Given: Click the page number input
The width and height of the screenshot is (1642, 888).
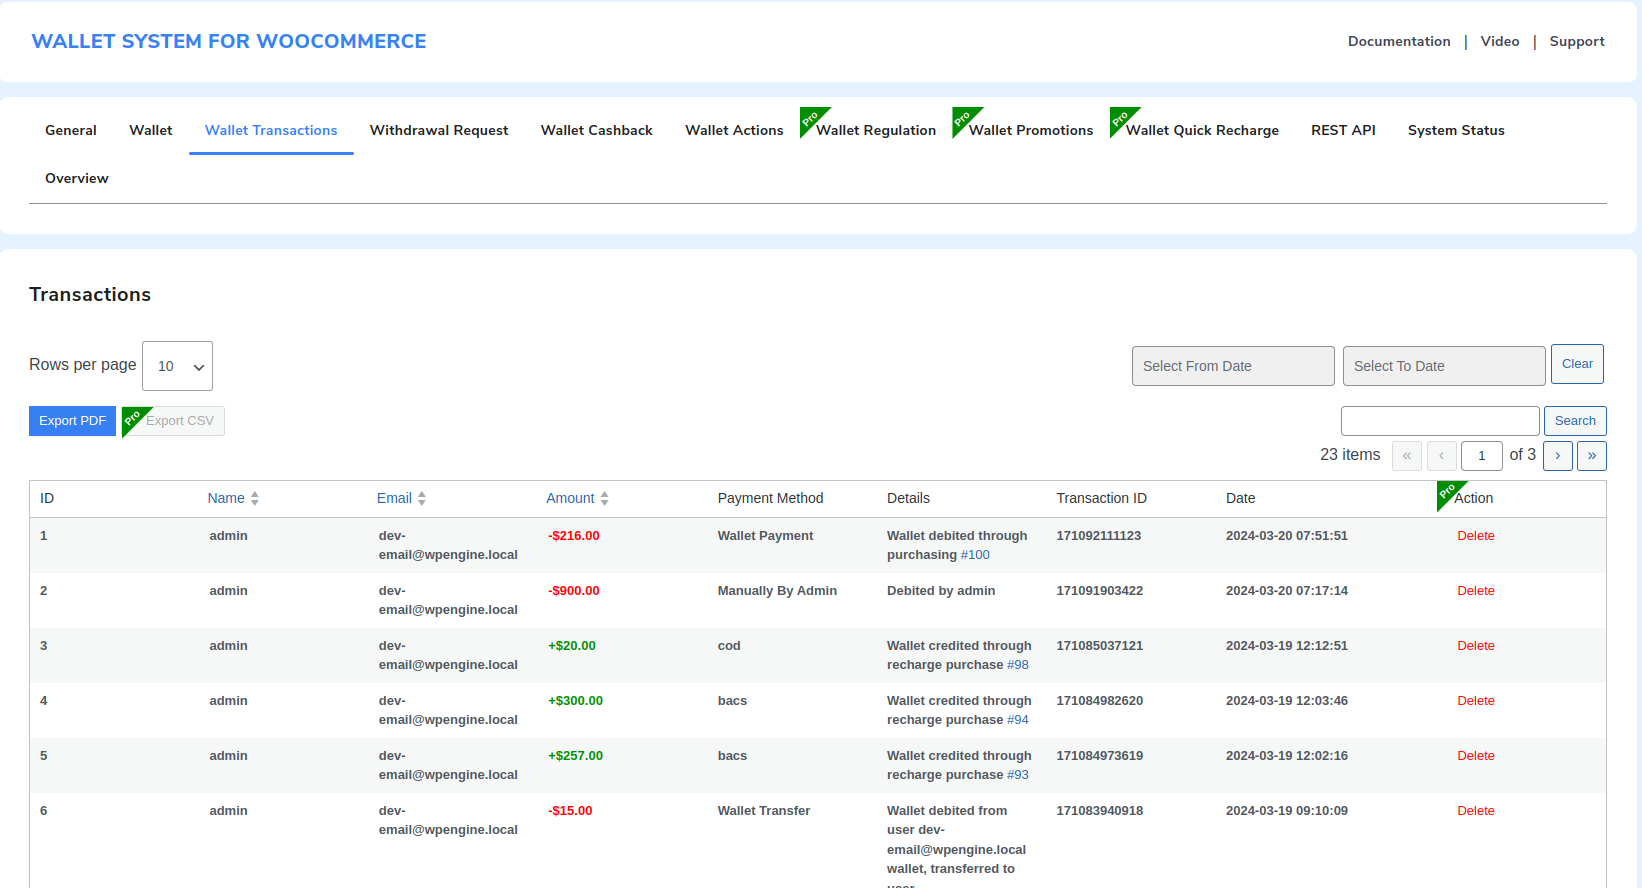Looking at the screenshot, I should pyautogui.click(x=1482, y=456).
